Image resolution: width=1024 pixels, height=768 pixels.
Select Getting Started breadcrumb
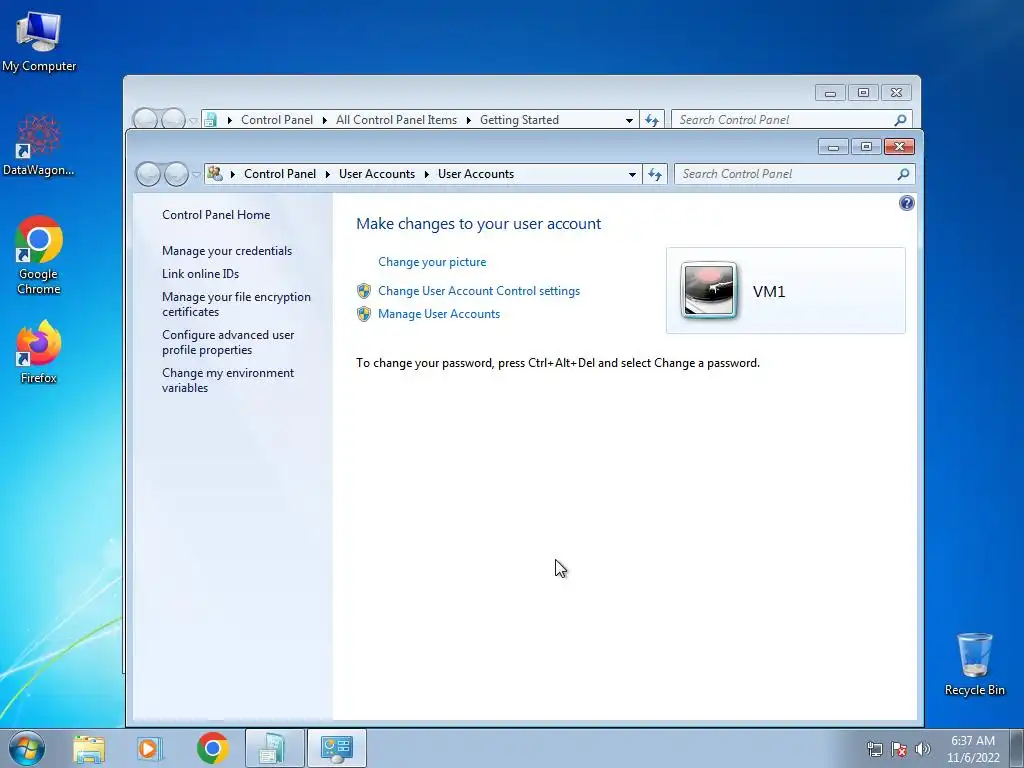(x=519, y=120)
